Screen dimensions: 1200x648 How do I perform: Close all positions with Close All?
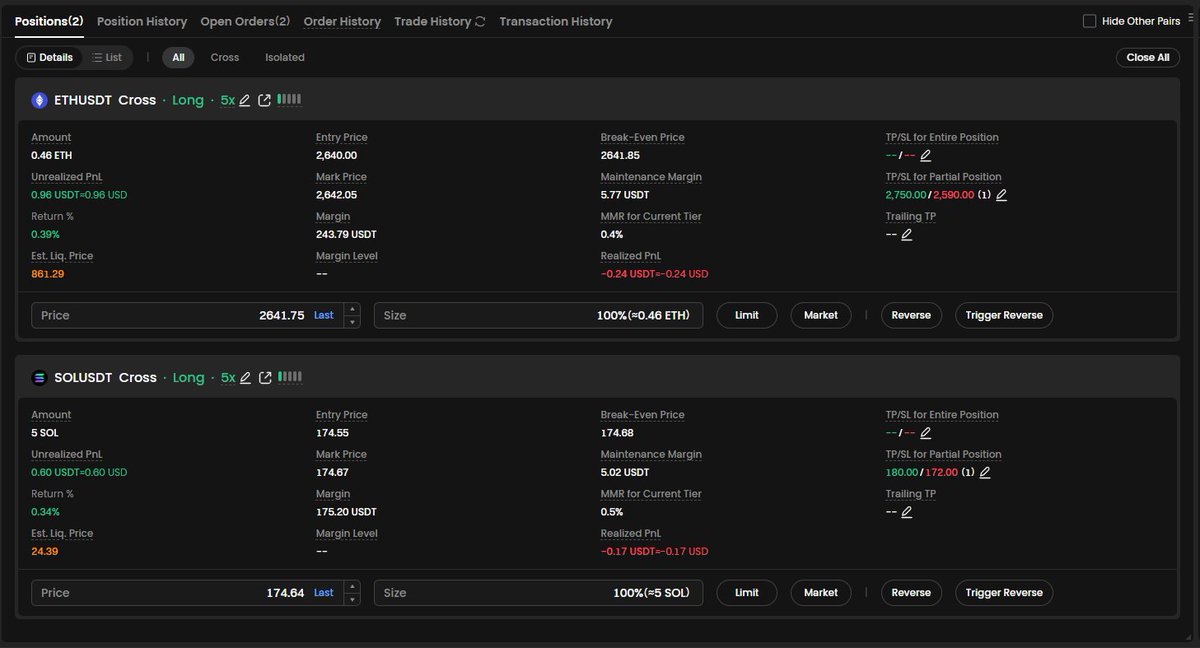(x=1148, y=58)
